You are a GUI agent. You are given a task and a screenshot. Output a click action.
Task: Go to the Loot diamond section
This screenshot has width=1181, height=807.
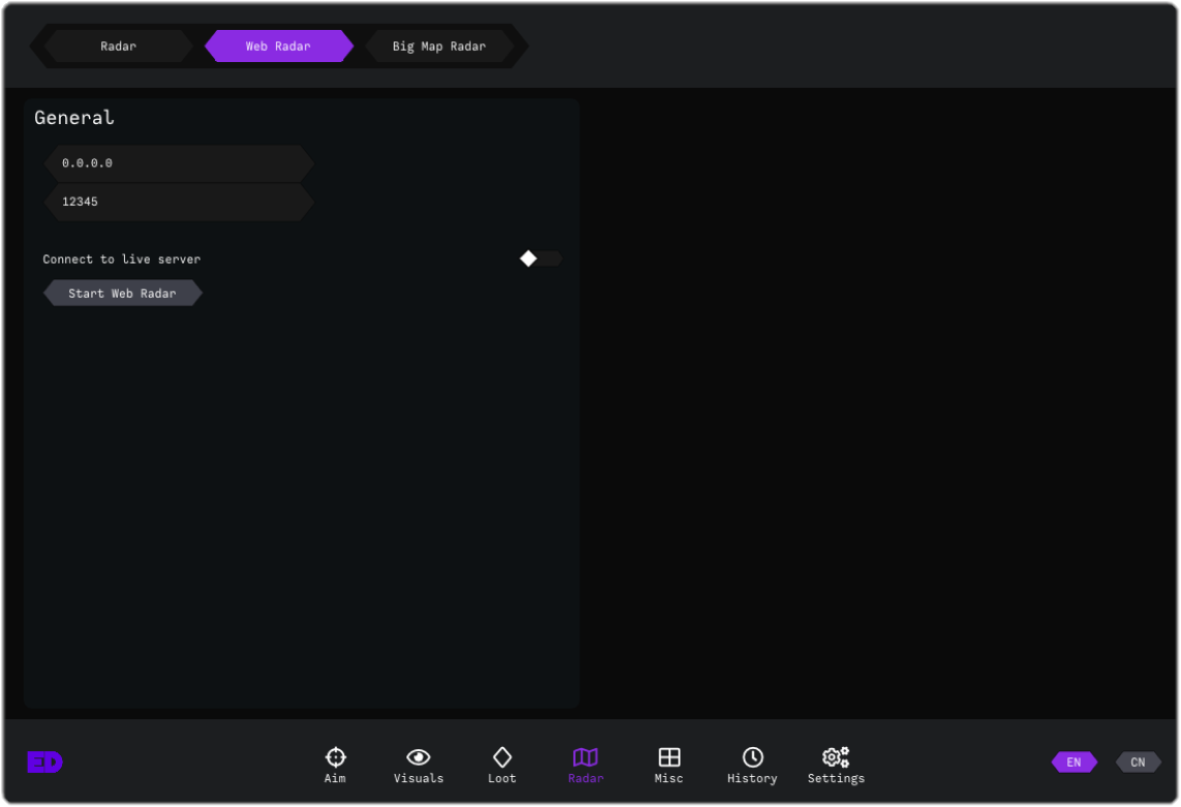502,765
